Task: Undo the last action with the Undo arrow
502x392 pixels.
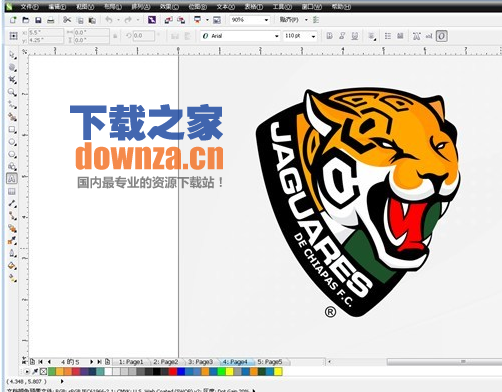Action: (x=109, y=20)
